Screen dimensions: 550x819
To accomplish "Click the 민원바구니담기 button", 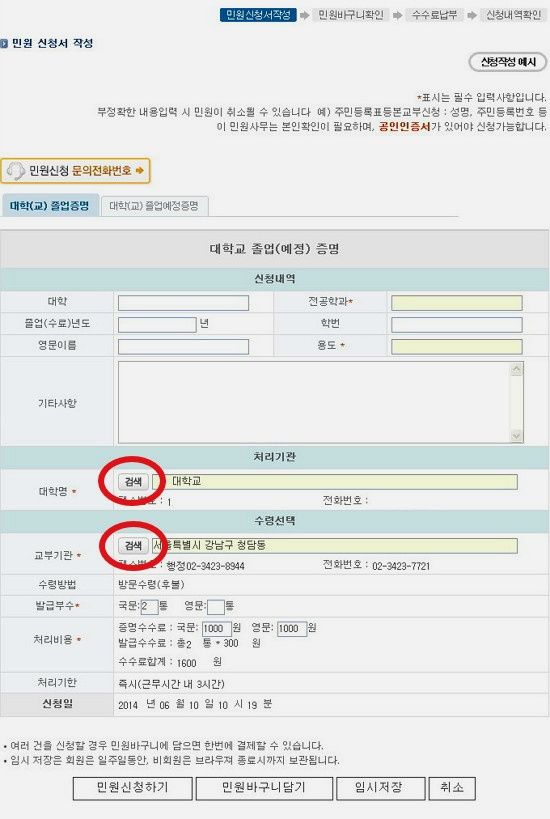I will [264, 788].
